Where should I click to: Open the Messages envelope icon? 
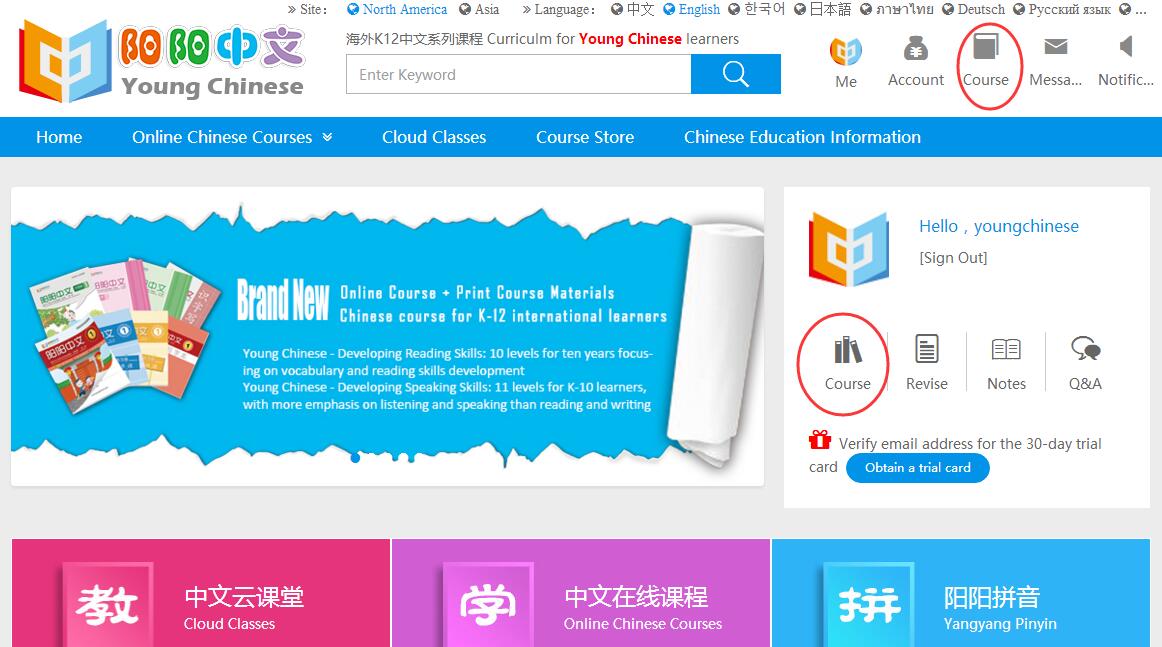tap(1055, 47)
